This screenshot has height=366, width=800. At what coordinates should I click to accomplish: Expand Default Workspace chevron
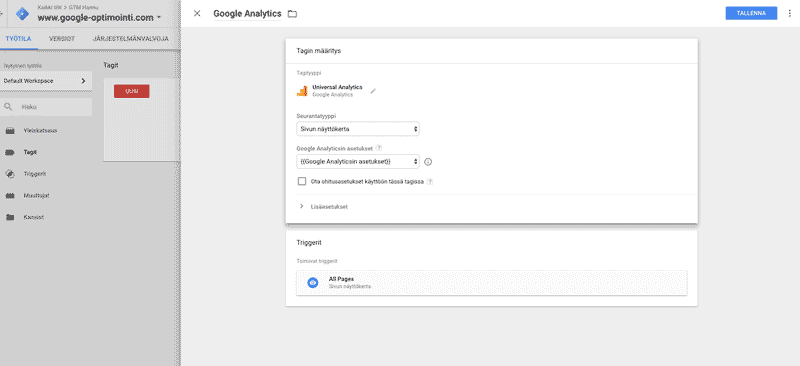pos(83,81)
